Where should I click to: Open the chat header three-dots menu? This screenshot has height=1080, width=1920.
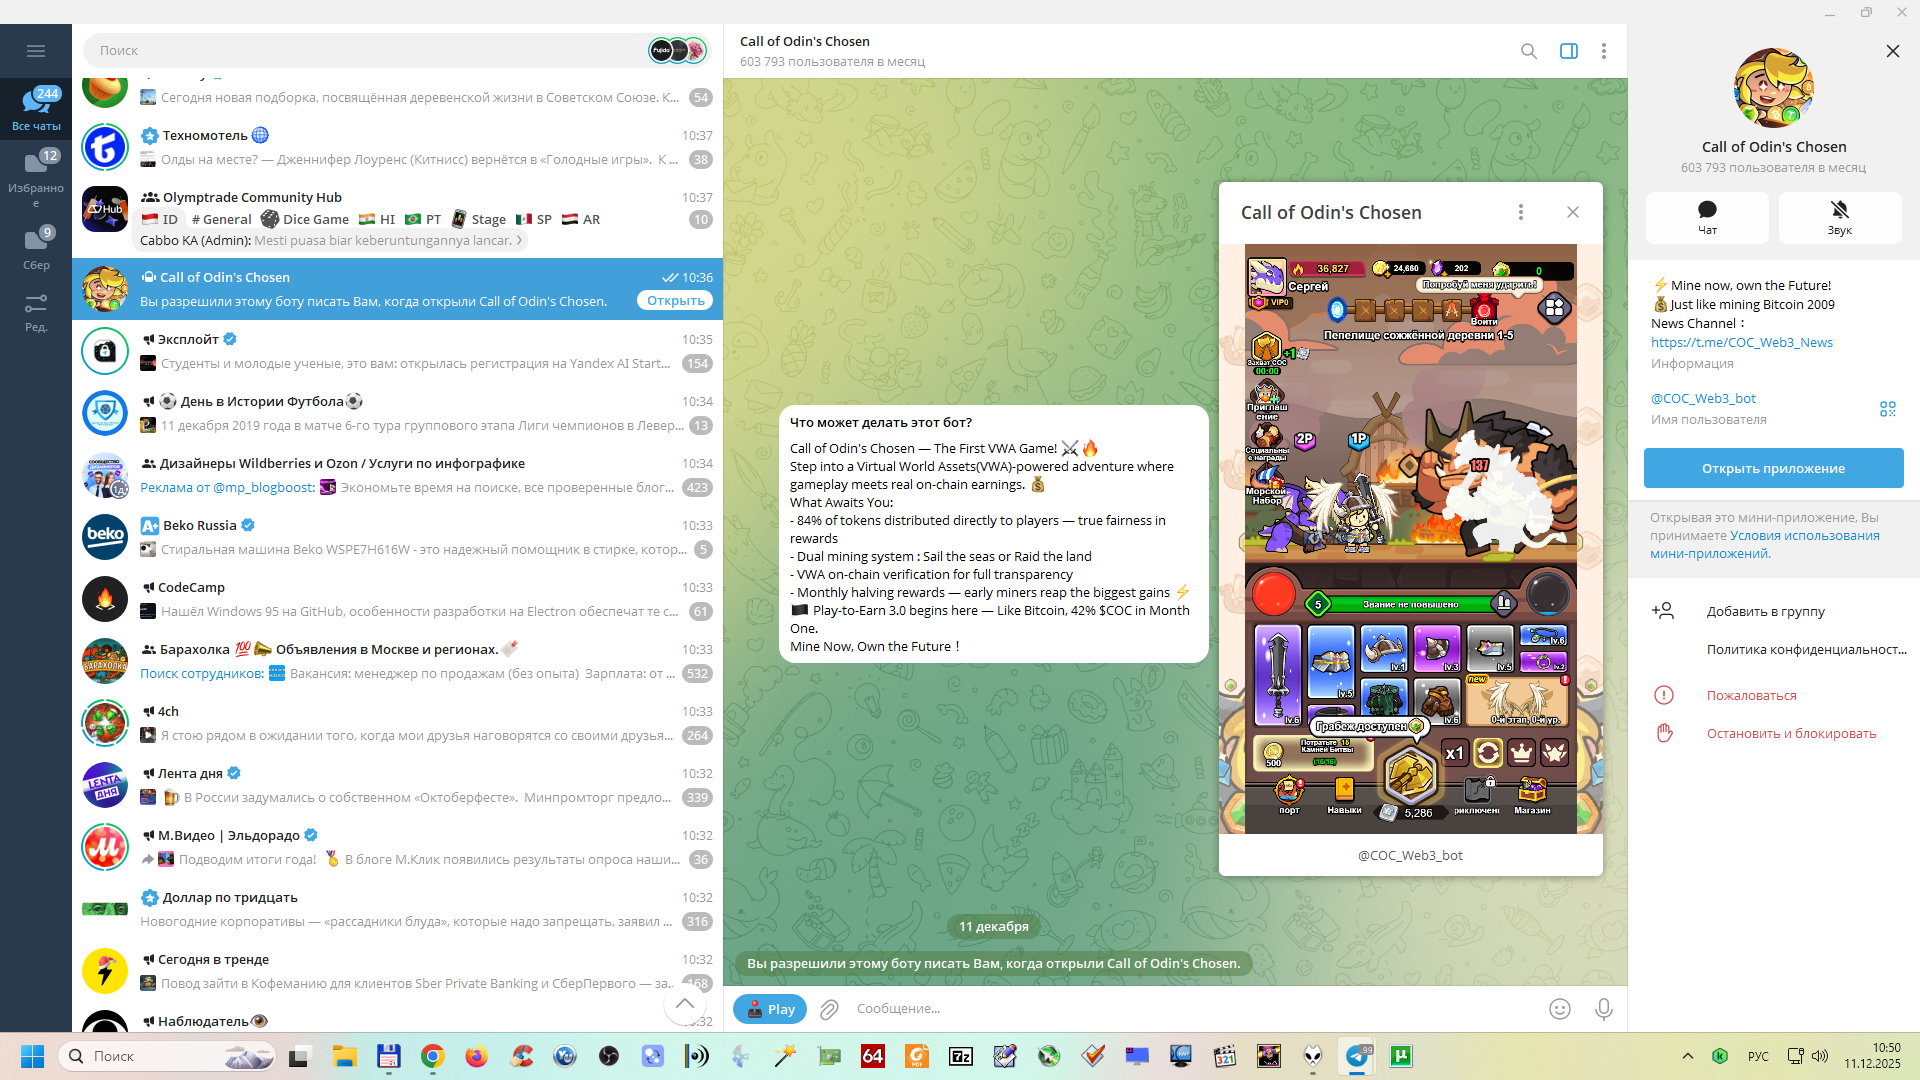[1603, 51]
